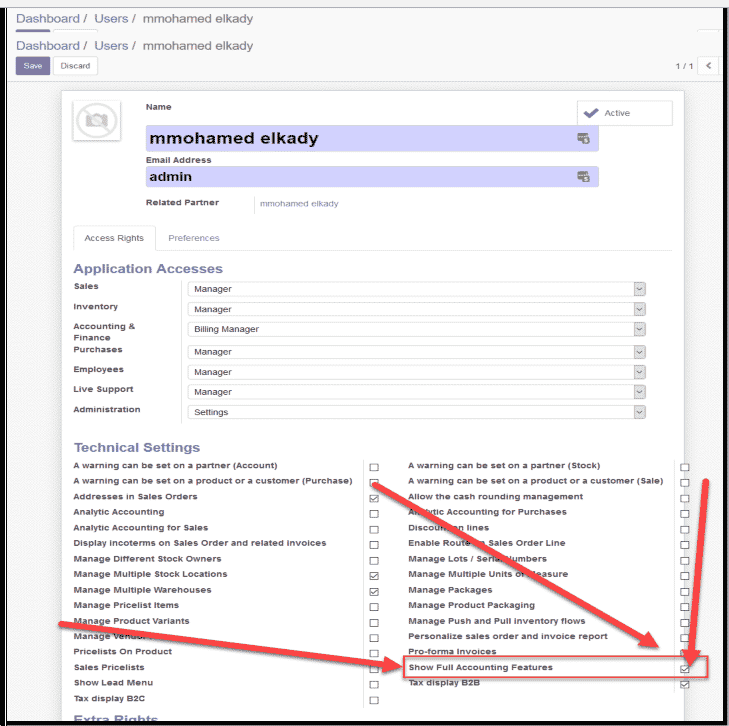Switch to the Access Rights tab
Viewport: 729px width, 726px height.
(114, 238)
